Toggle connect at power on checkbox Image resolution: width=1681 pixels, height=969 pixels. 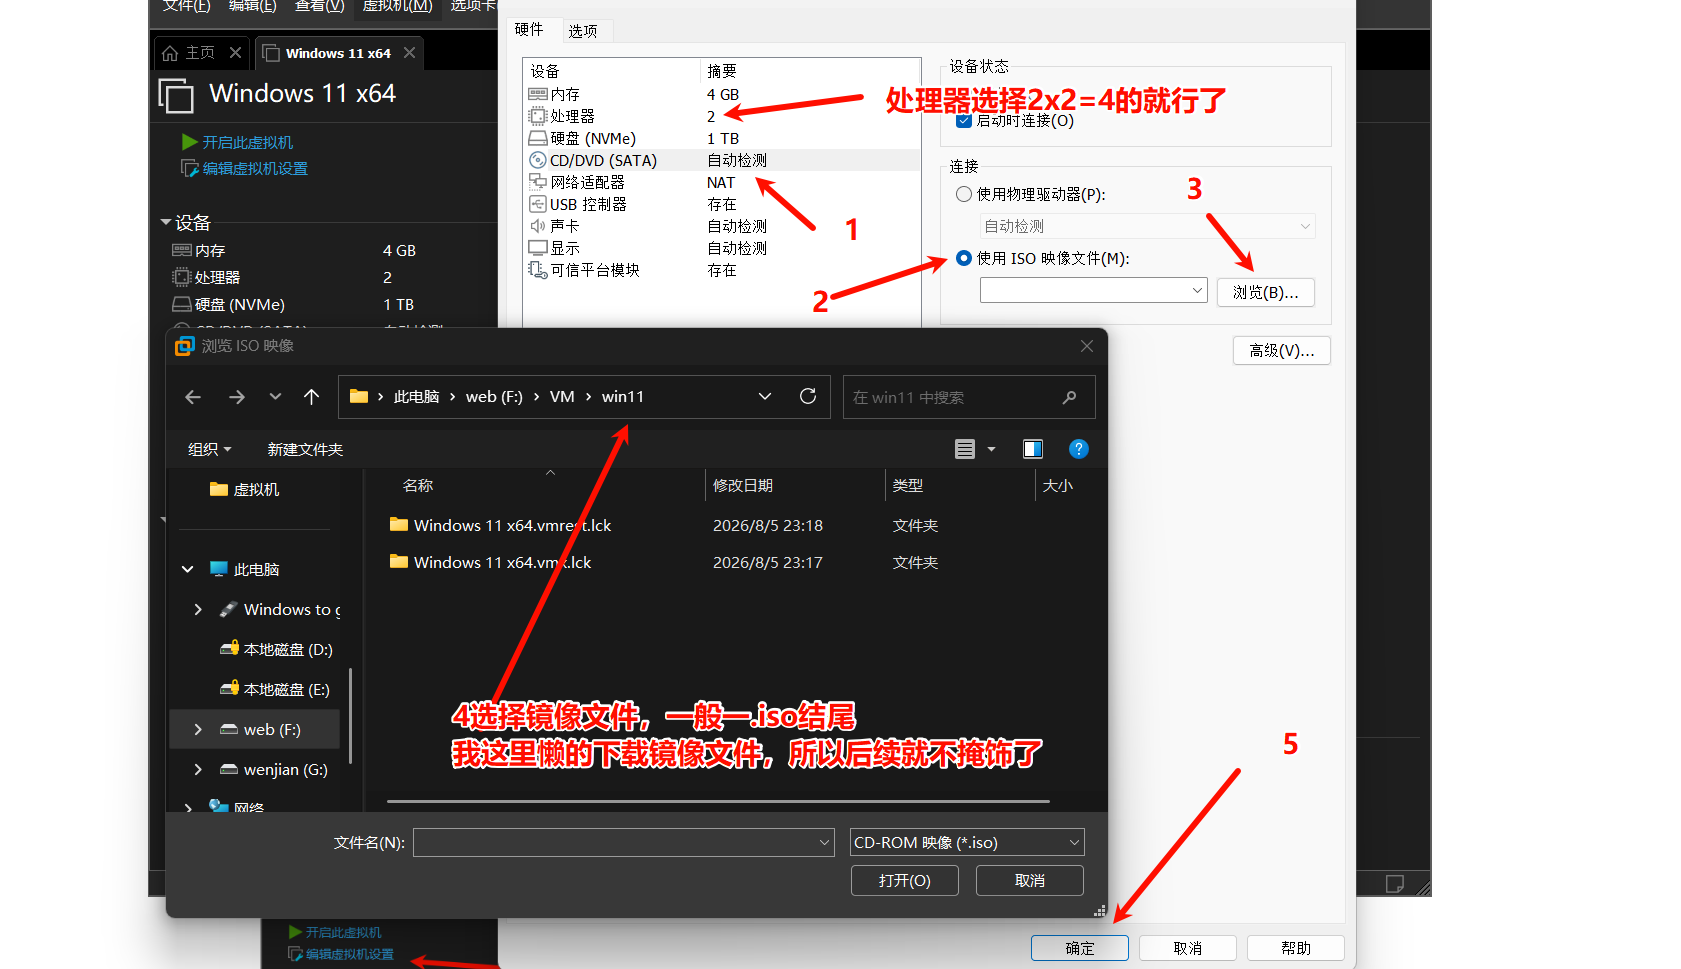pyautogui.click(x=964, y=120)
